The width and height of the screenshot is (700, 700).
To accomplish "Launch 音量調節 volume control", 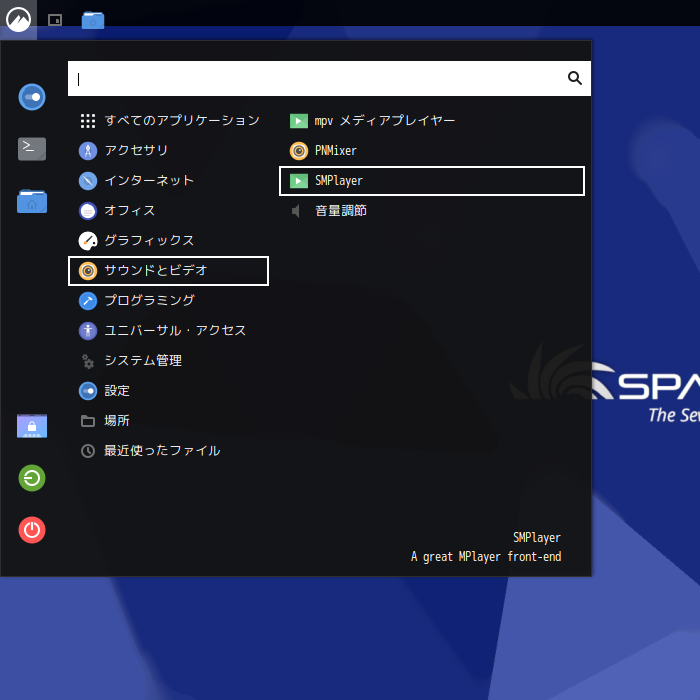I will point(432,211).
